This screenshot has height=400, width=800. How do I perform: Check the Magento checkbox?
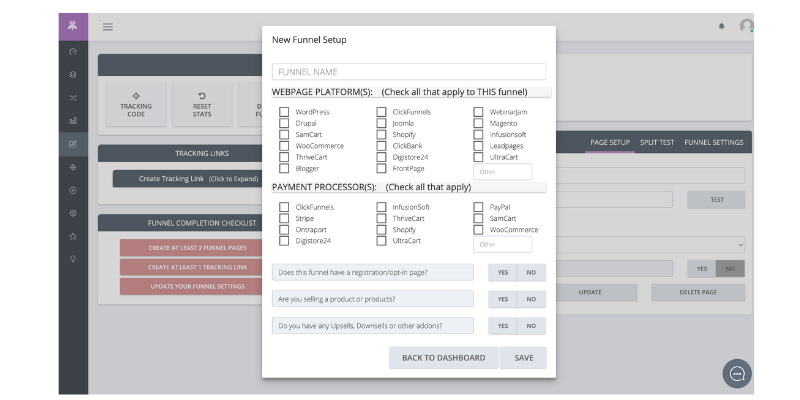pyautogui.click(x=478, y=123)
